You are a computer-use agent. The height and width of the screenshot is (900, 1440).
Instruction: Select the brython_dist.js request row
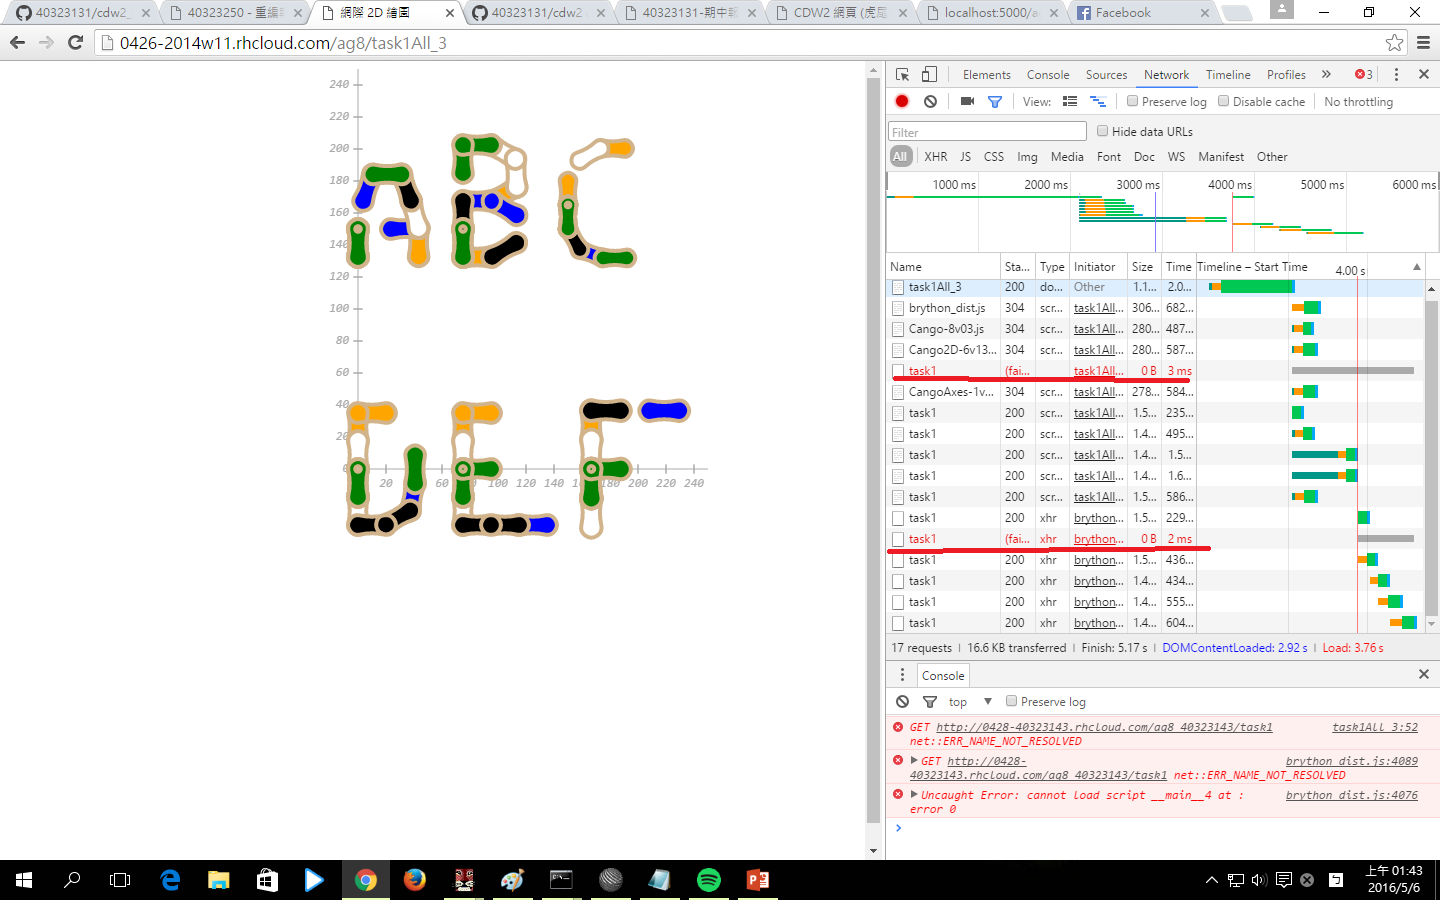point(1155,308)
